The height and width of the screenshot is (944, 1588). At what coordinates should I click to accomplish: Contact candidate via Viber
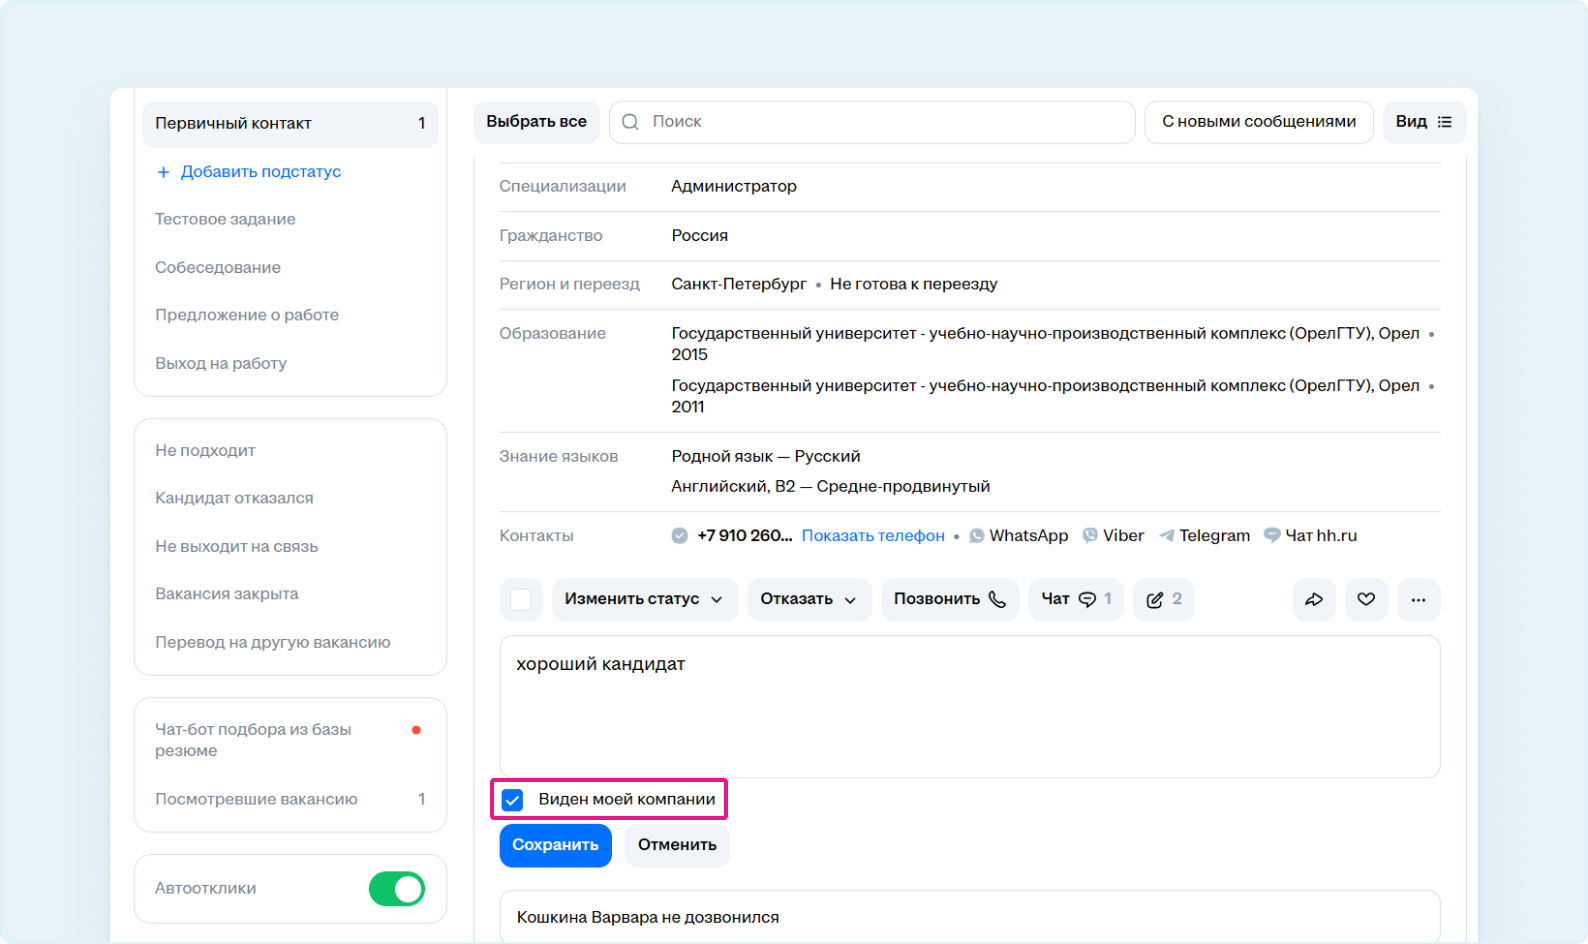pos(1113,536)
